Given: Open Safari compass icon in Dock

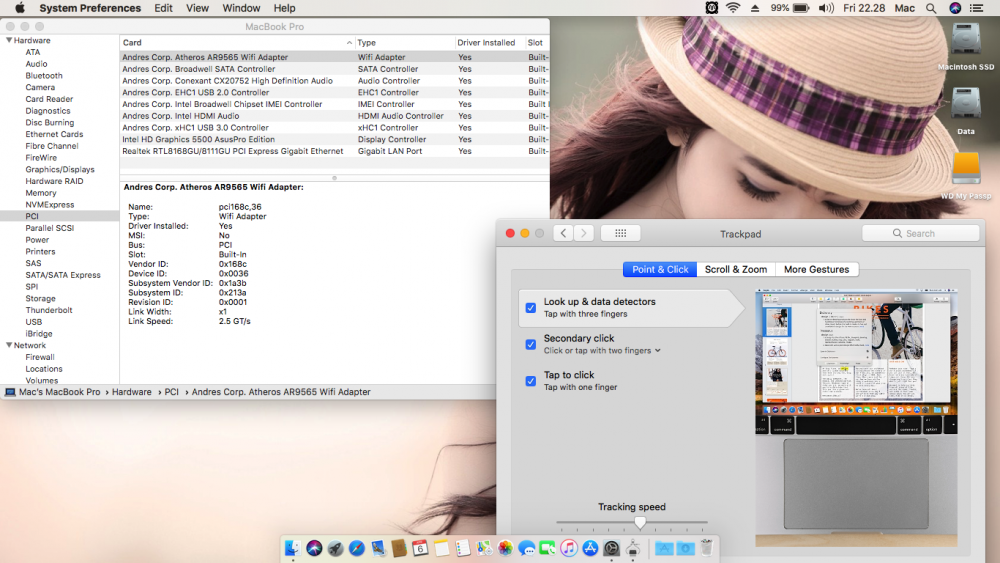Looking at the screenshot, I should click(x=357, y=548).
